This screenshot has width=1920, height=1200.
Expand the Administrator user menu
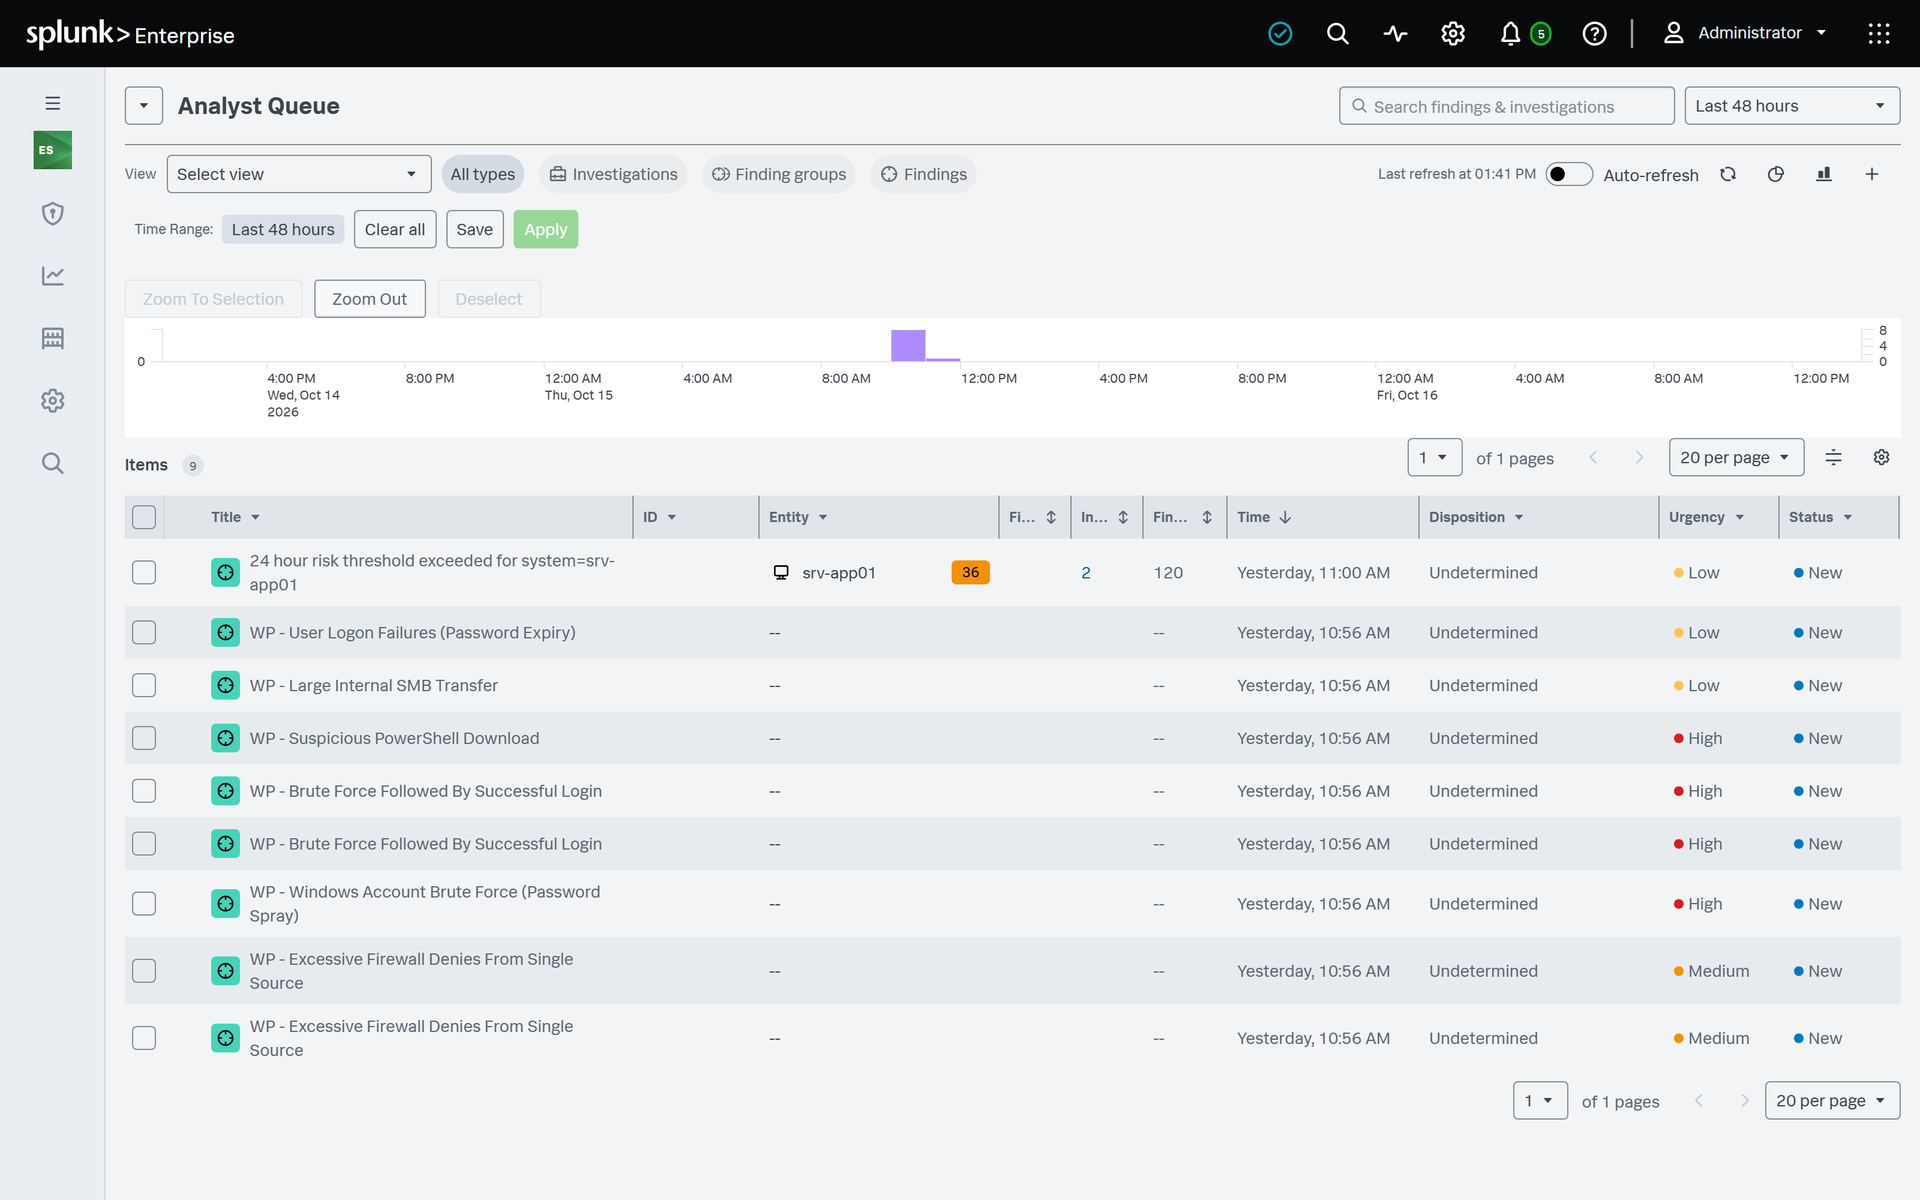pyautogui.click(x=1745, y=34)
